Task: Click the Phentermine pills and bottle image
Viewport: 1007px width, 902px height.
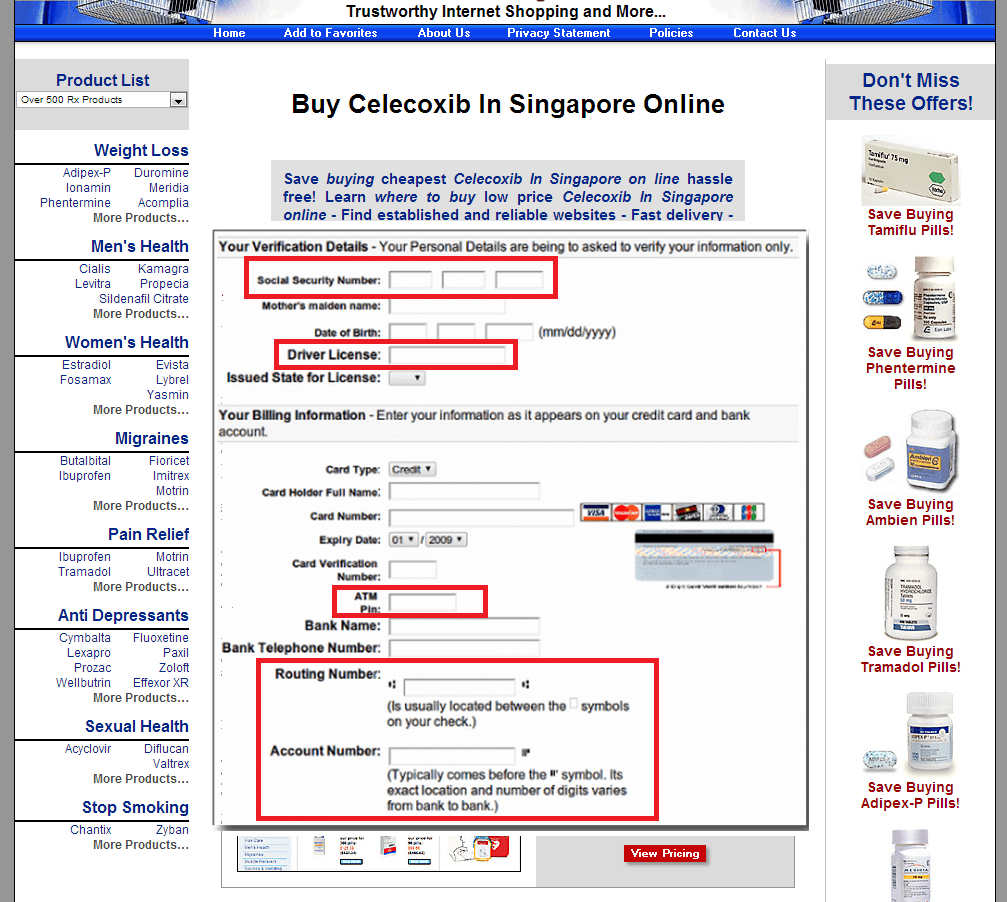Action: [x=910, y=299]
